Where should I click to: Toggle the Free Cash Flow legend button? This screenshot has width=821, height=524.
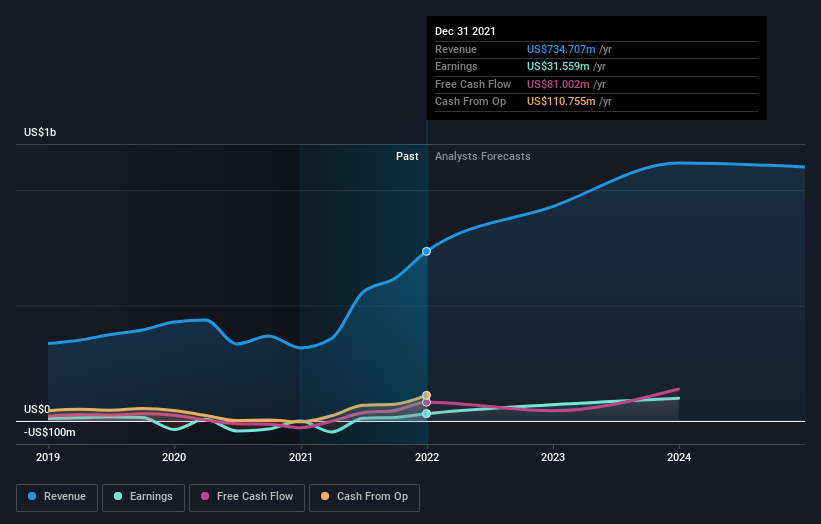pyautogui.click(x=247, y=497)
